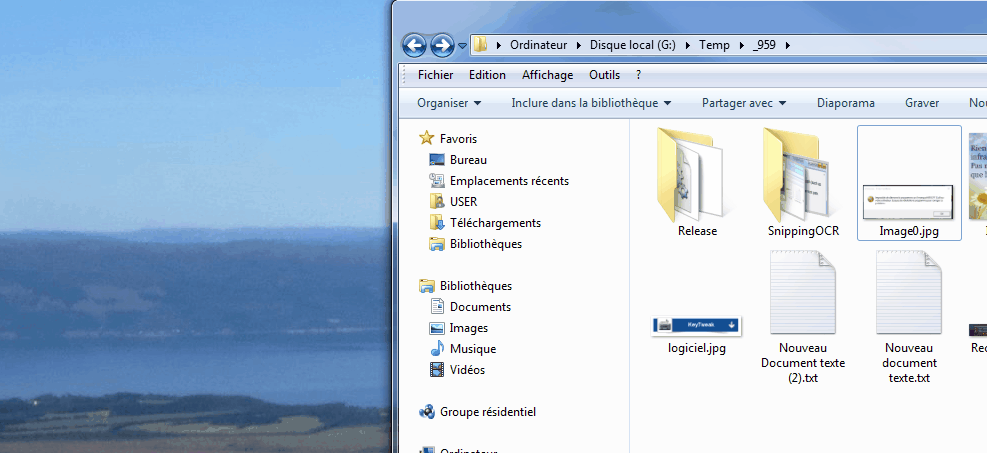Image resolution: width=987 pixels, height=453 pixels.
Task: Click the Bureau desktop icon
Action: click(437, 160)
